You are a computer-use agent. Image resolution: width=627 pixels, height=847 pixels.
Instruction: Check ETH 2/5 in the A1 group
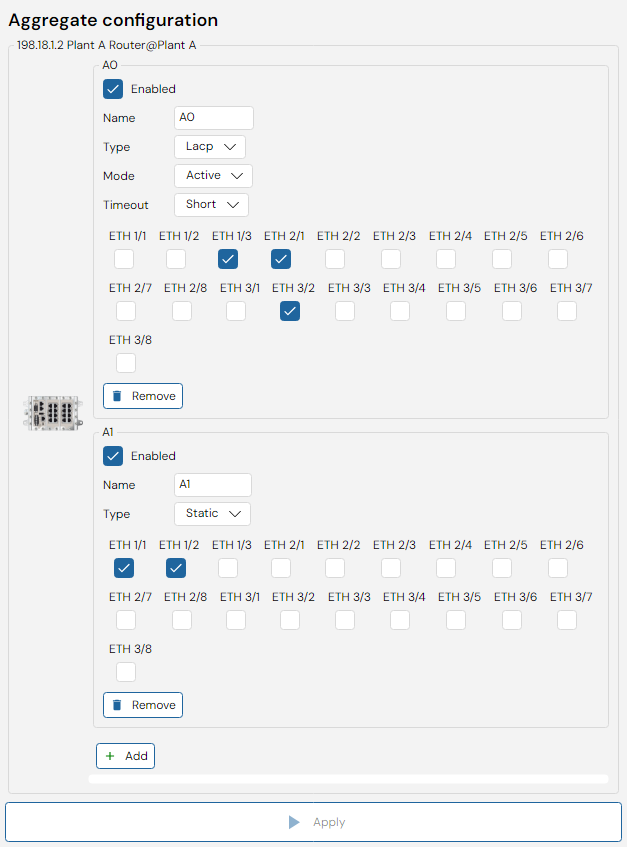[502, 568]
